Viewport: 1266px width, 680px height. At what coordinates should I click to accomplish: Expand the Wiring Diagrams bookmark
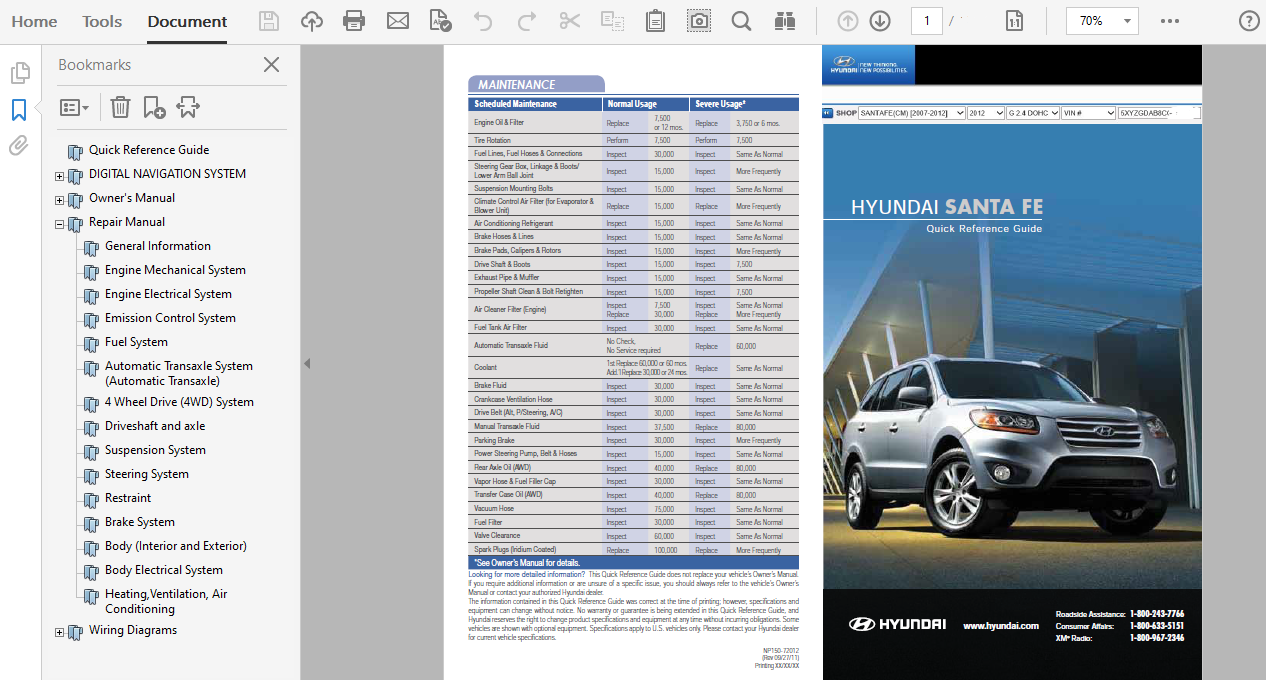[59, 632]
